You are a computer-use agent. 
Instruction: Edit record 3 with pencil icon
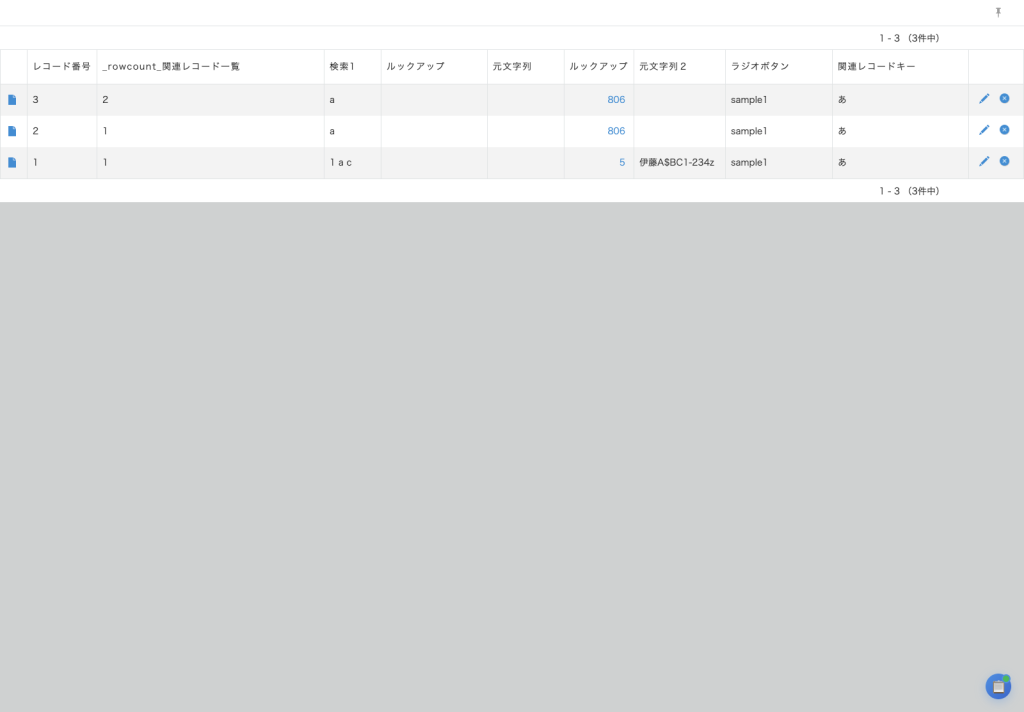984,99
